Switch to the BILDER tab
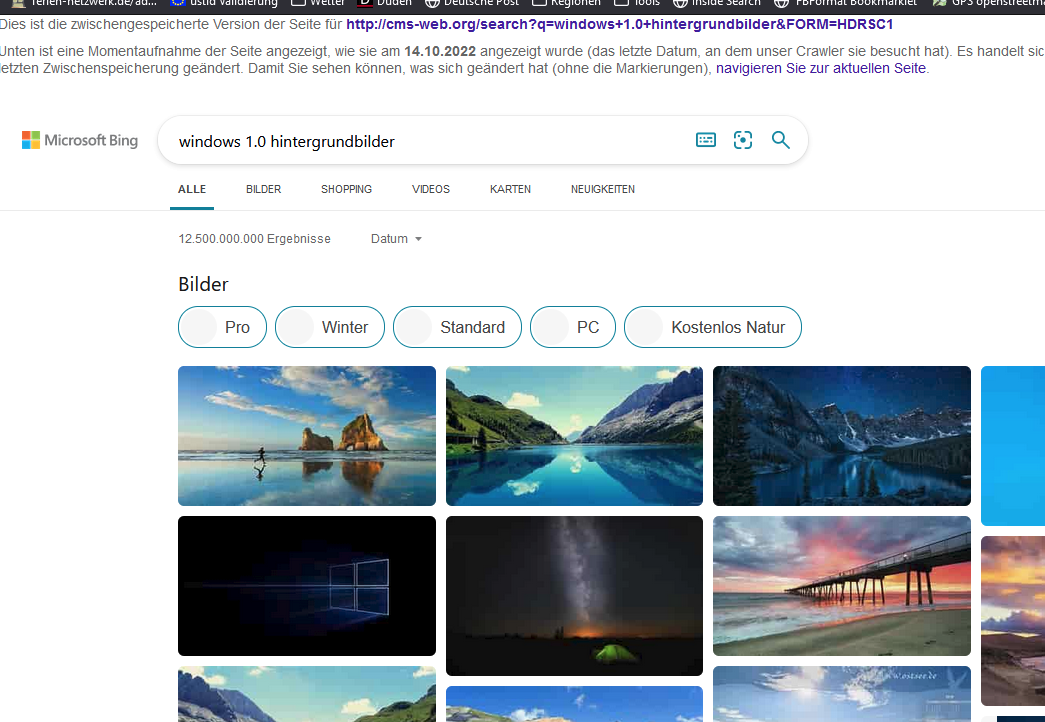The width and height of the screenshot is (1045, 722). pos(263,189)
